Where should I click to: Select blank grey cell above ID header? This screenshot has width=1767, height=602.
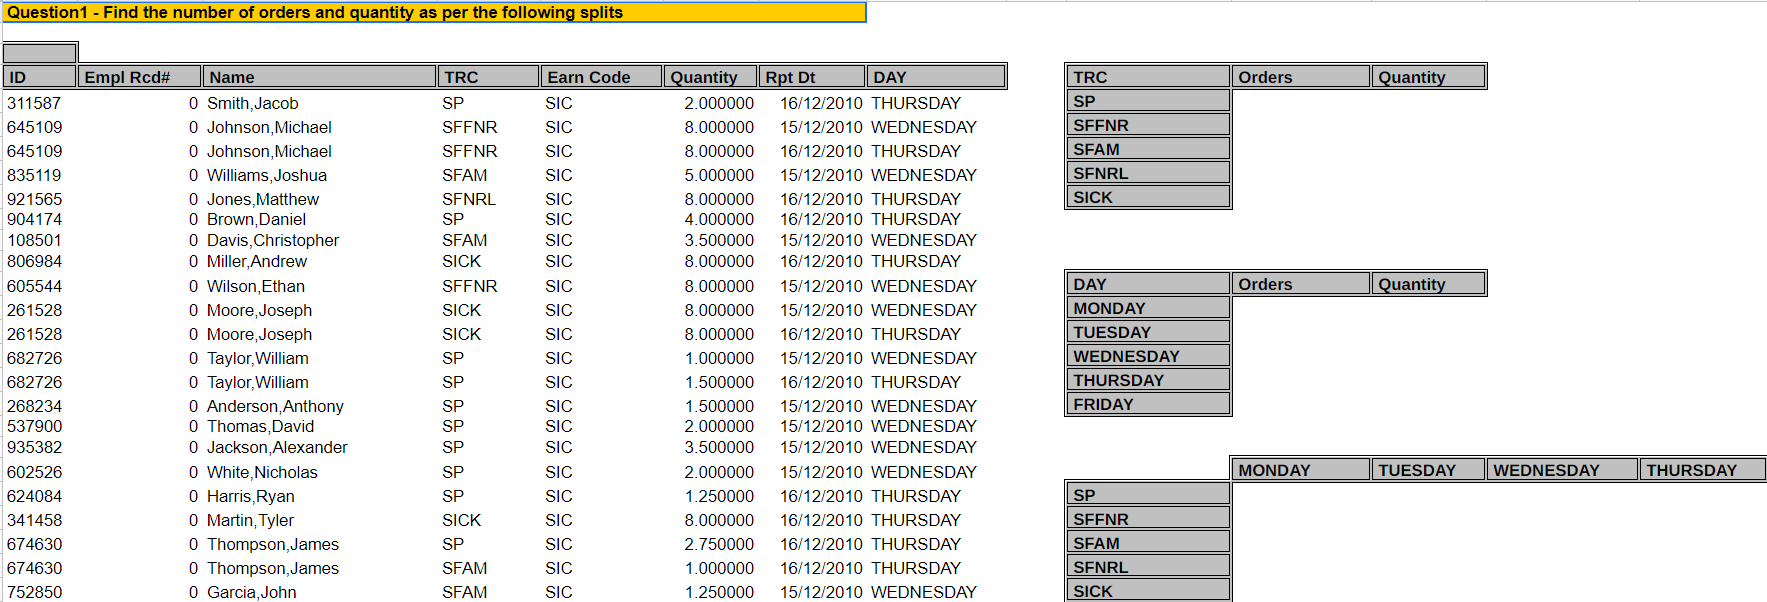(40, 53)
